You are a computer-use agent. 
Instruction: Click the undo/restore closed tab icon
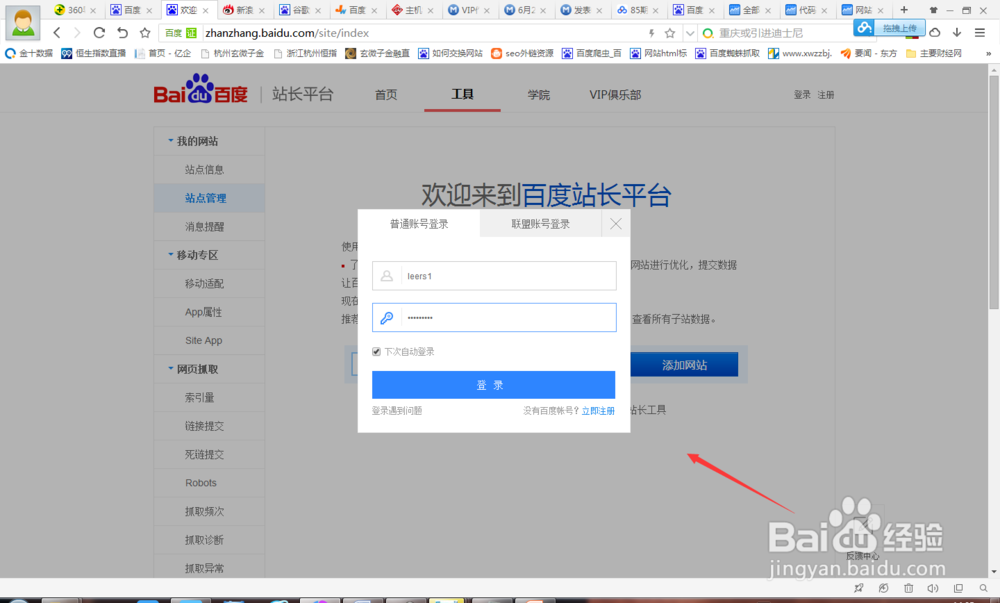pyautogui.click(x=122, y=33)
